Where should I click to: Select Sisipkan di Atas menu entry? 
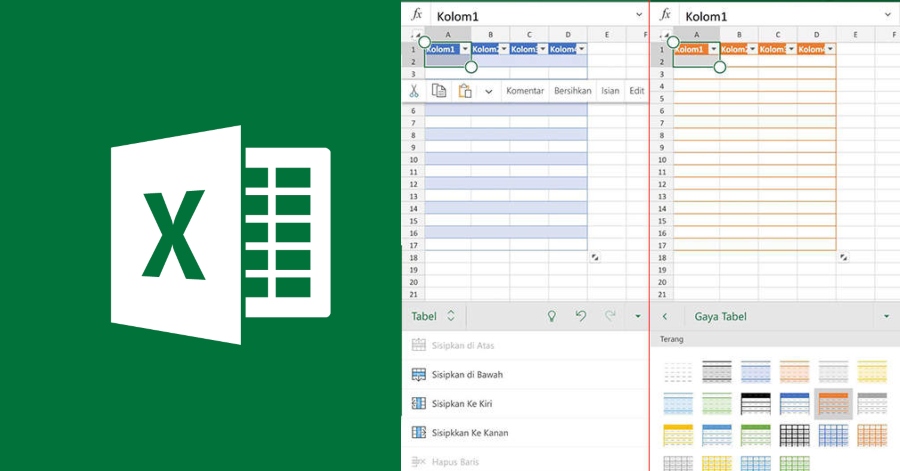[x=525, y=345]
